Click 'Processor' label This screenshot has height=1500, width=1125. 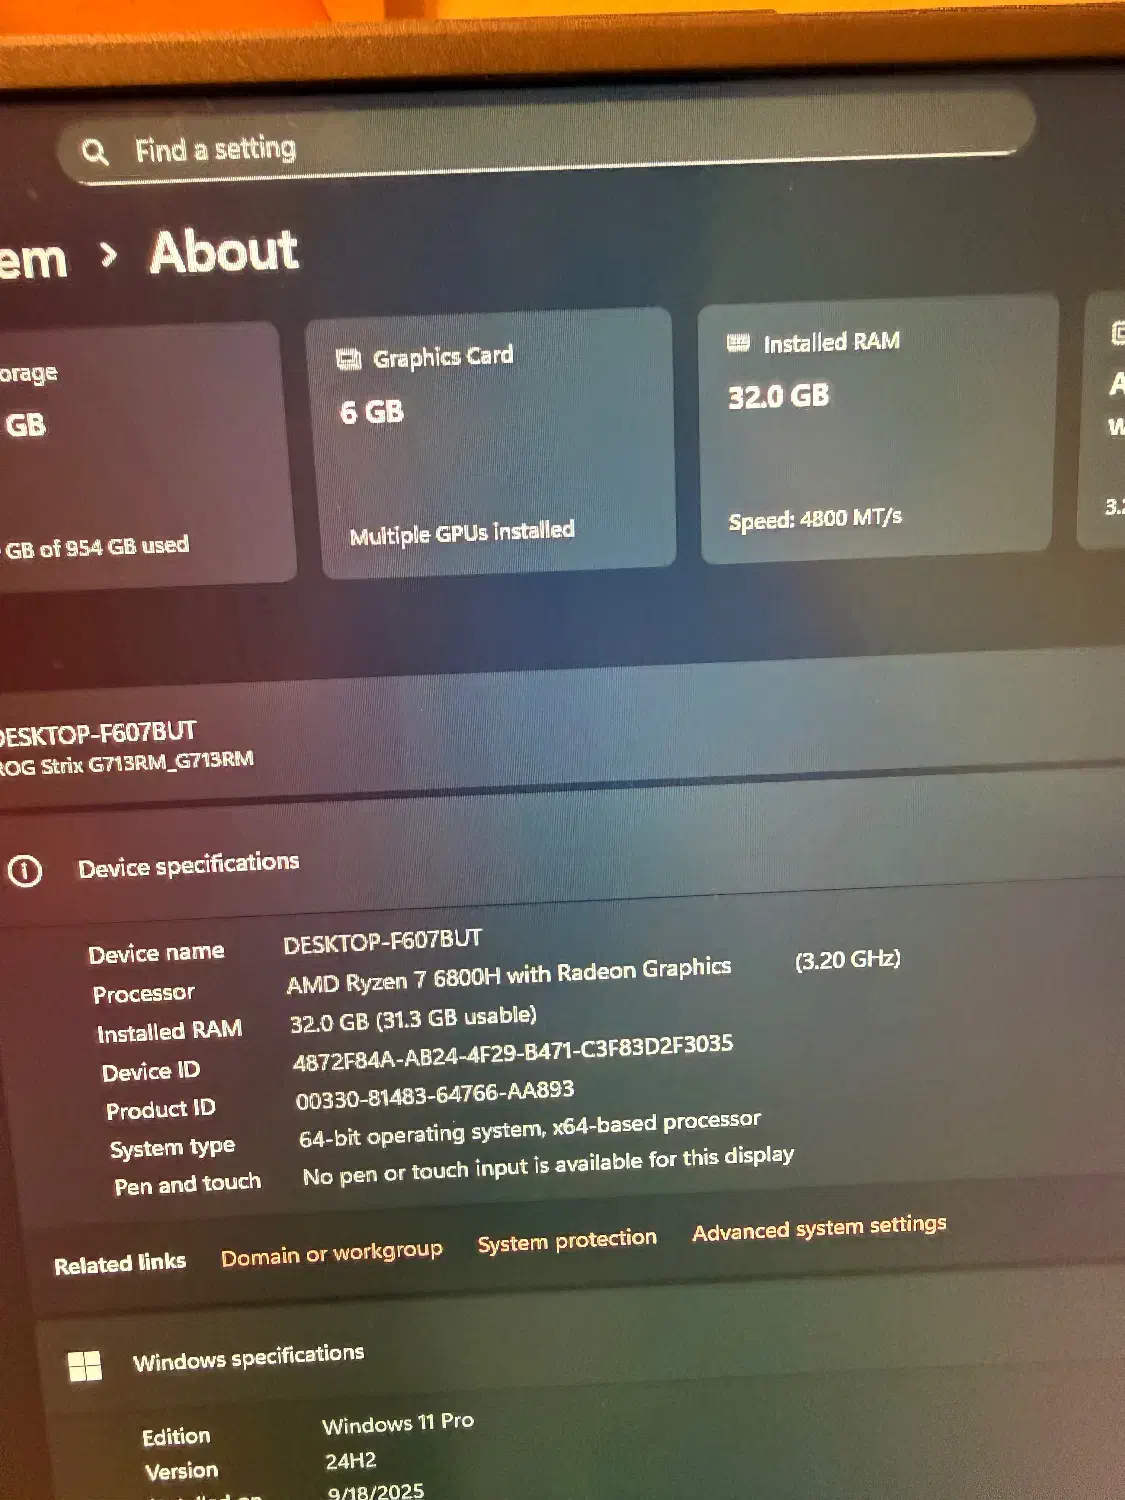144,994
